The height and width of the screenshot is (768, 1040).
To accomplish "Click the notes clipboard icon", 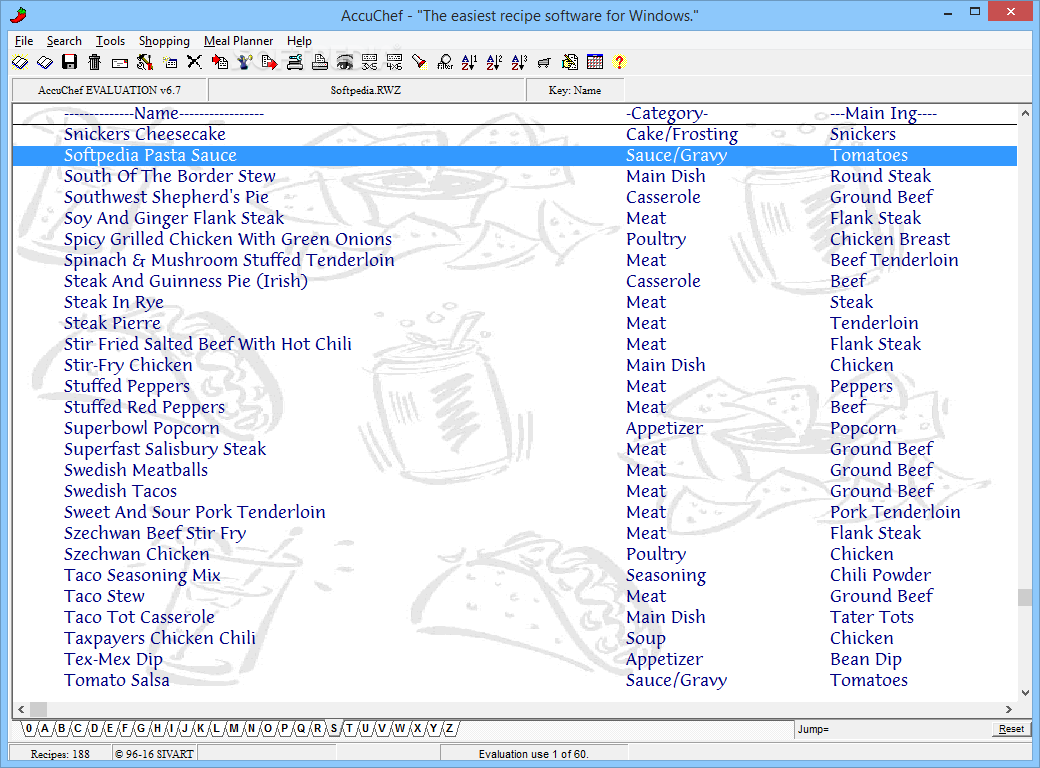I will click(570, 62).
